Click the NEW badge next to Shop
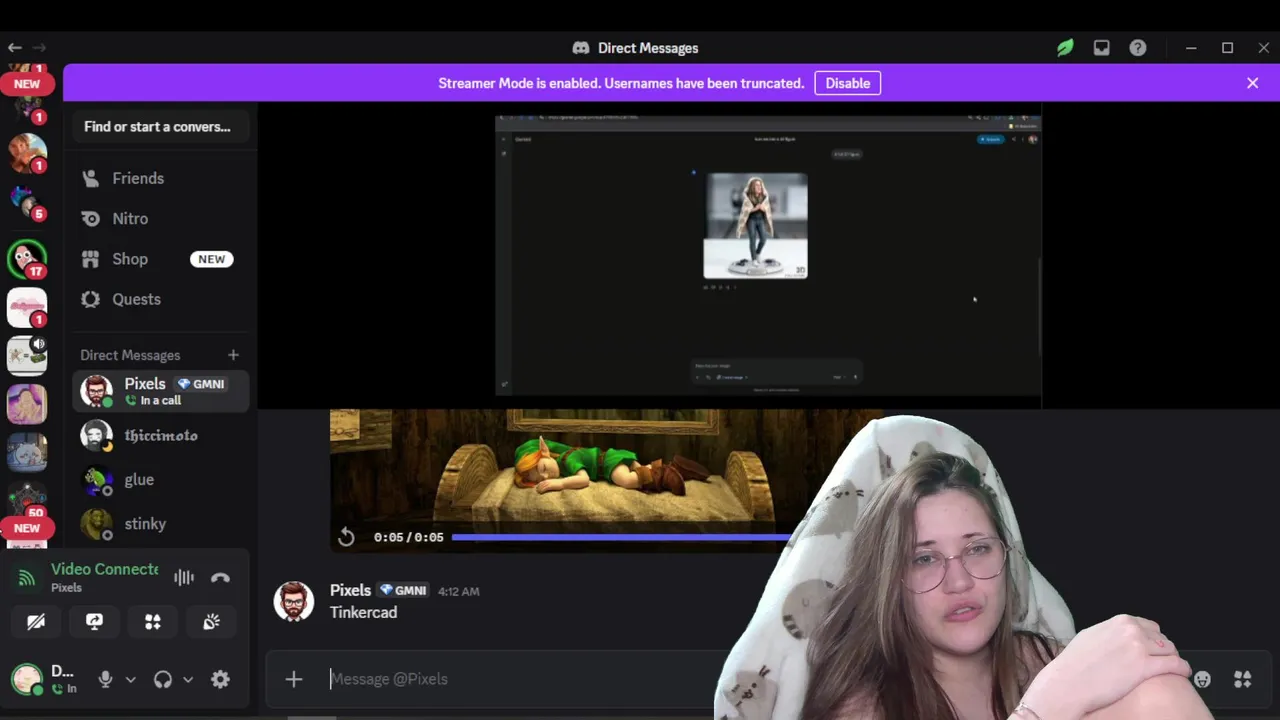This screenshot has width=1280, height=720. (211, 259)
